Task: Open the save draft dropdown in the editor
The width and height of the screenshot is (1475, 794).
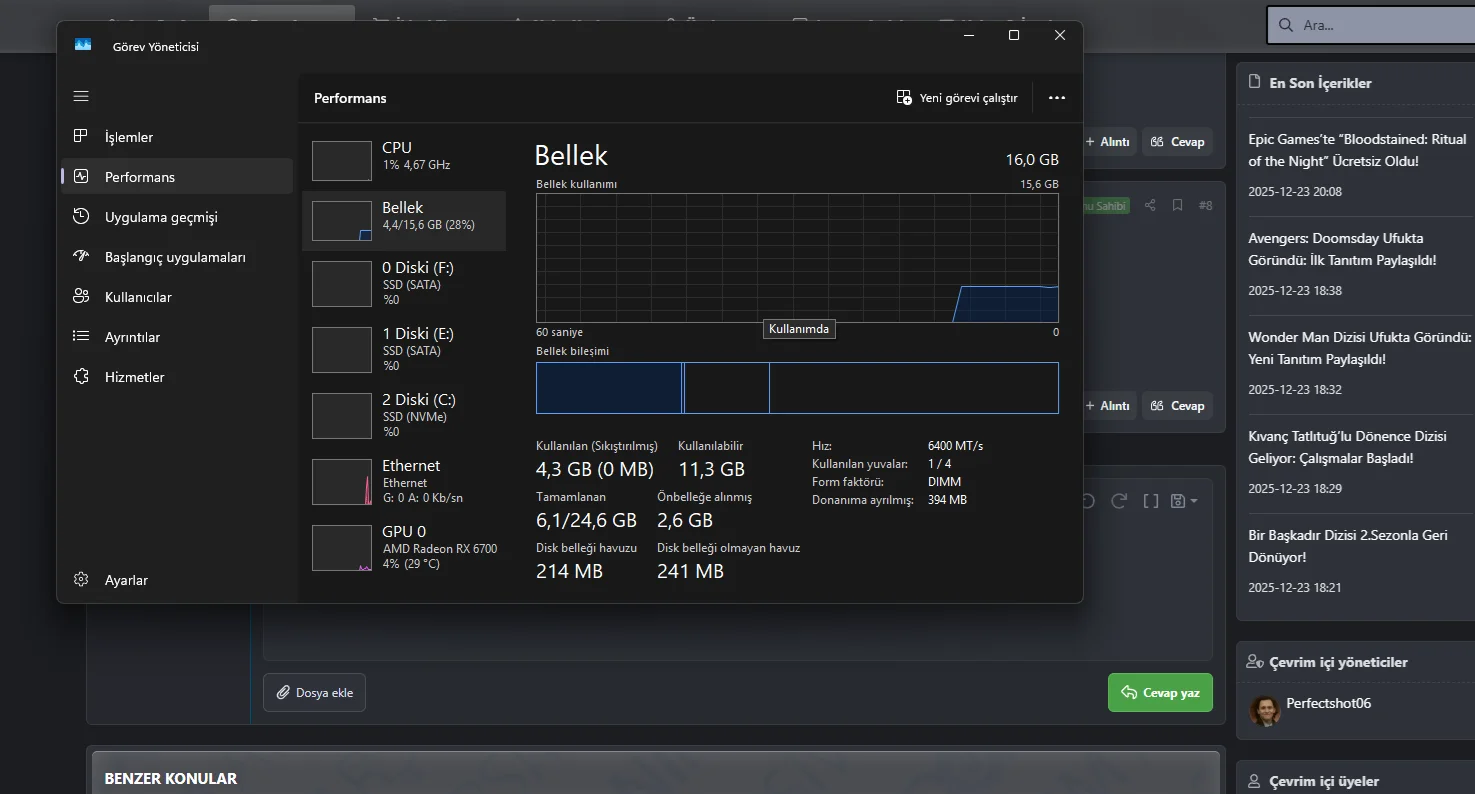Action: tap(1183, 501)
